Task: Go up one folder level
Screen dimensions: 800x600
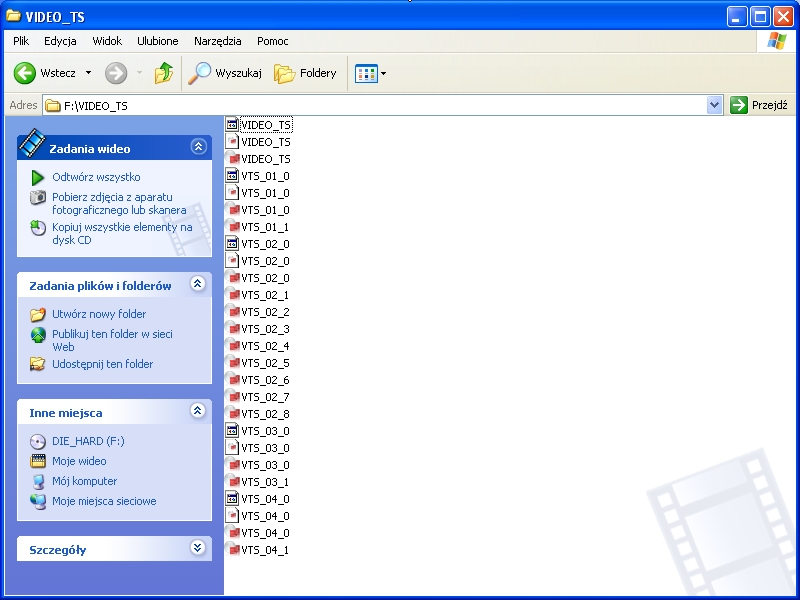Action: [x=164, y=73]
